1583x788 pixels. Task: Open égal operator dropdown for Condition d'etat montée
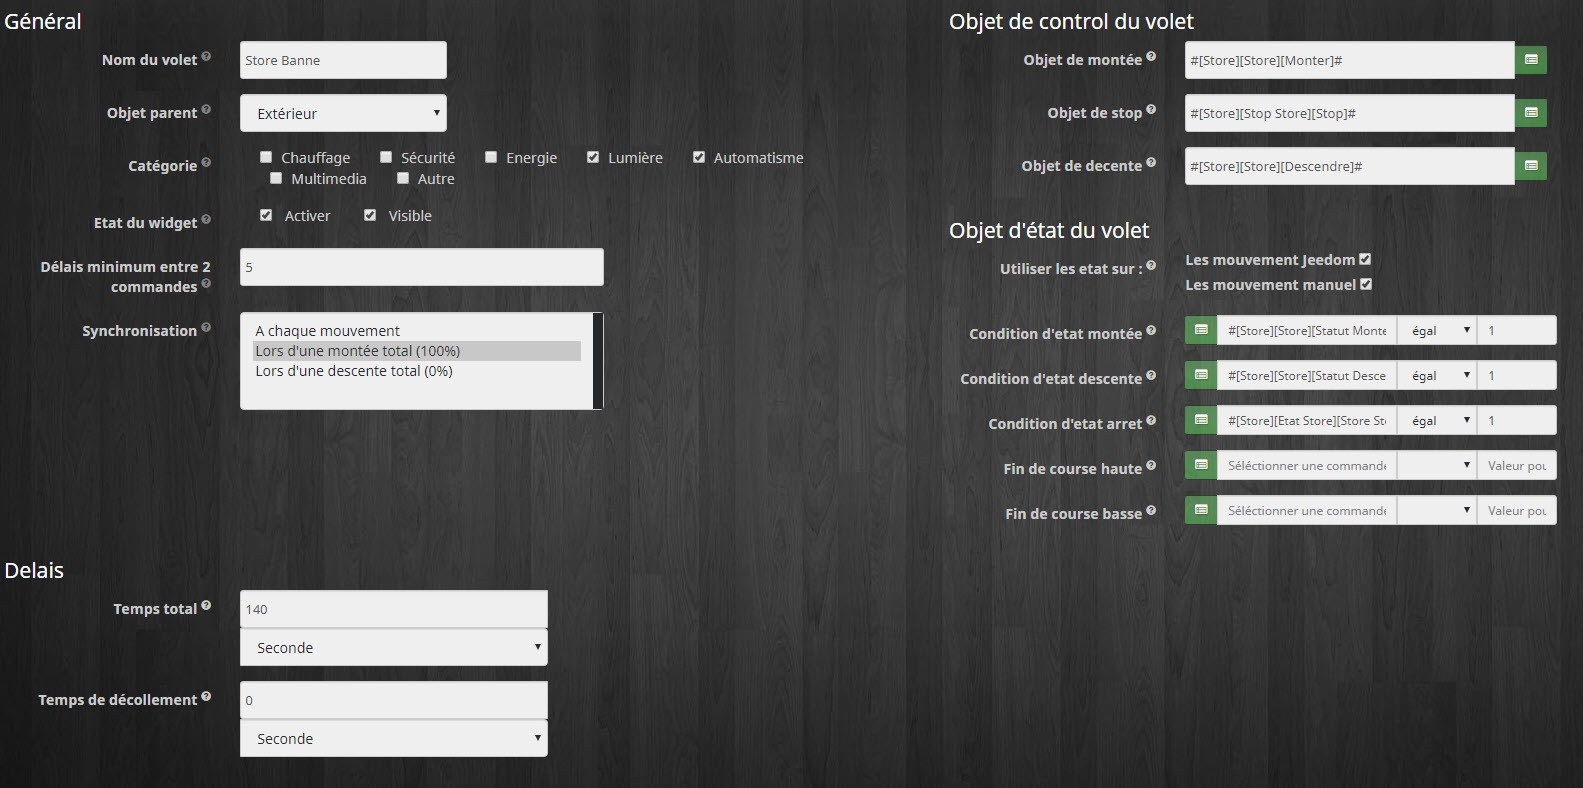tap(1437, 330)
